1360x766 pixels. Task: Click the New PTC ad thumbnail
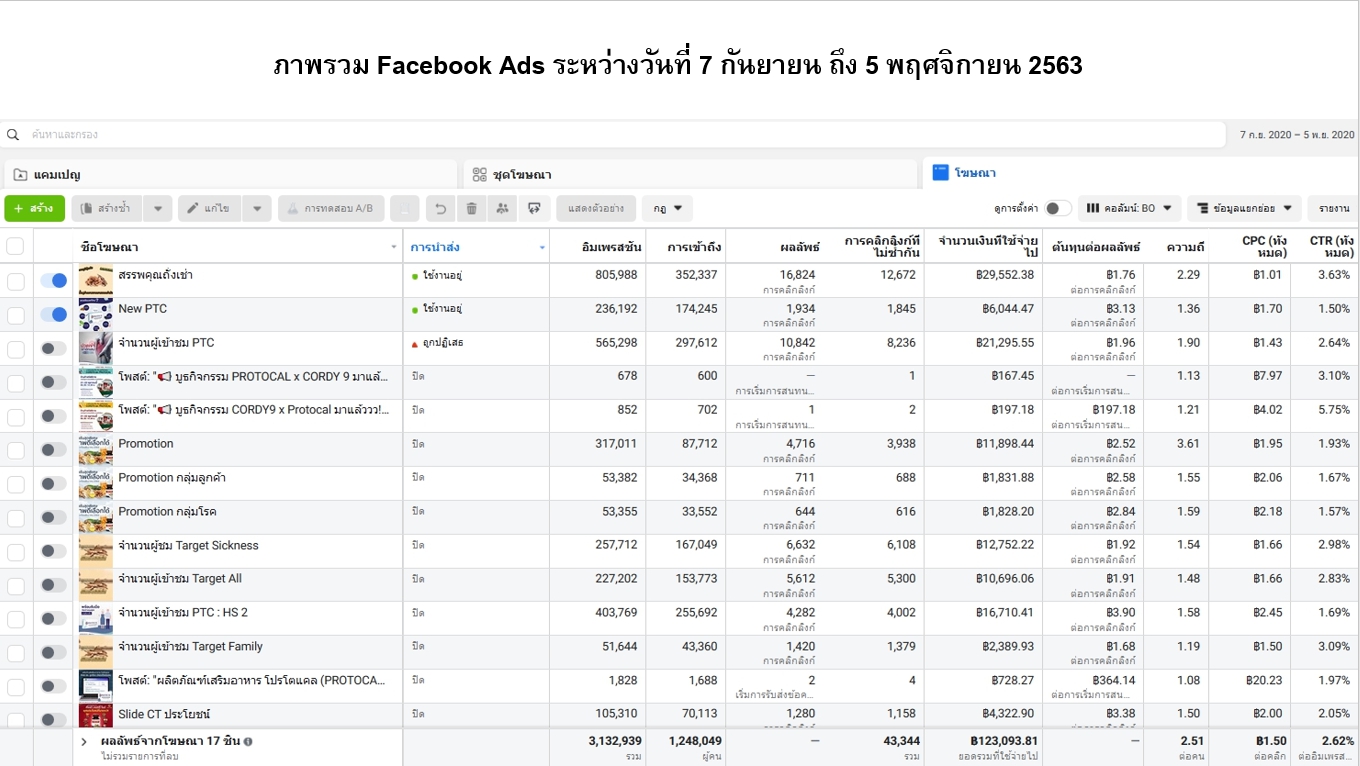pos(96,314)
